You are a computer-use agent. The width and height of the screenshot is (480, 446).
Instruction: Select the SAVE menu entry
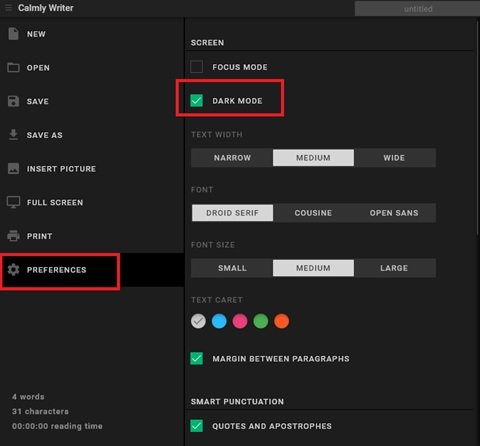pos(92,101)
